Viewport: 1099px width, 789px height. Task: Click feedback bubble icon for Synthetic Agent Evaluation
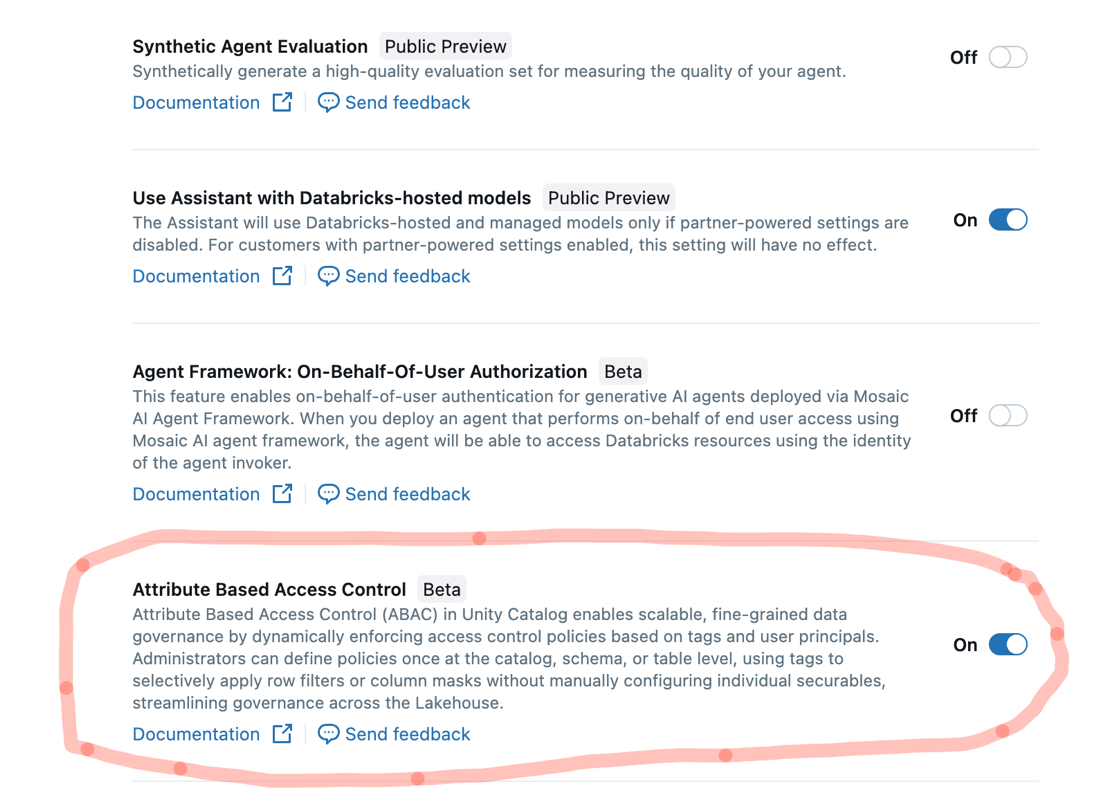point(328,102)
